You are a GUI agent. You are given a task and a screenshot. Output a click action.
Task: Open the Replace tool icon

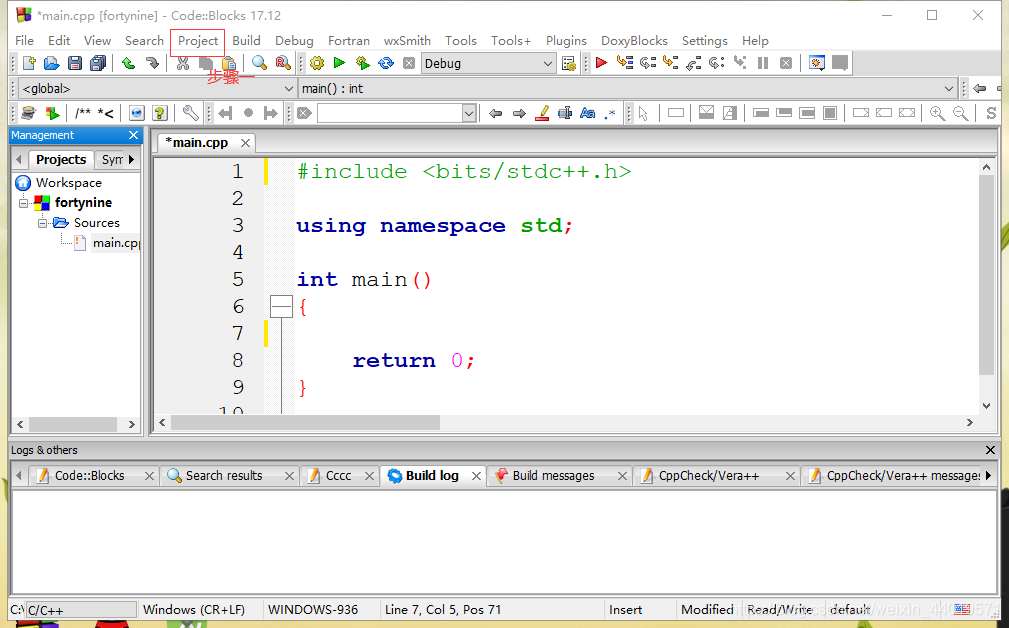click(x=282, y=63)
